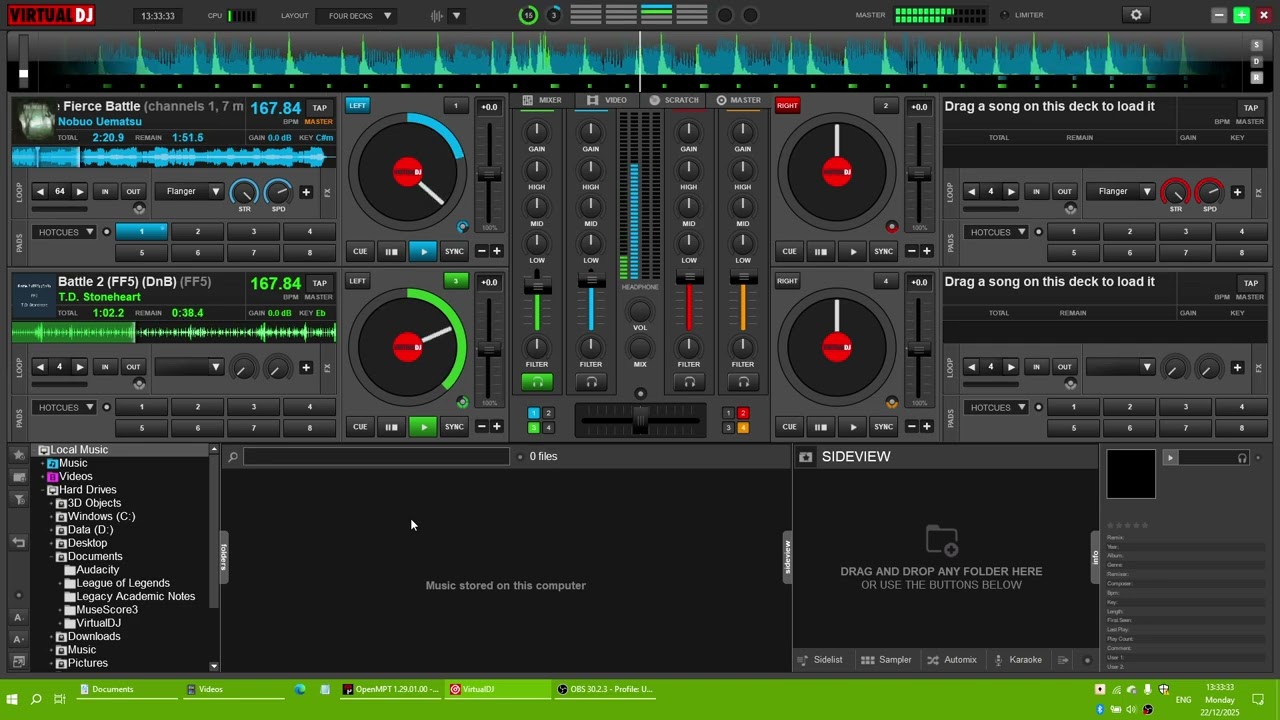Collapse the Documents folder node
This screenshot has height=720, width=1280.
[x=52, y=557]
